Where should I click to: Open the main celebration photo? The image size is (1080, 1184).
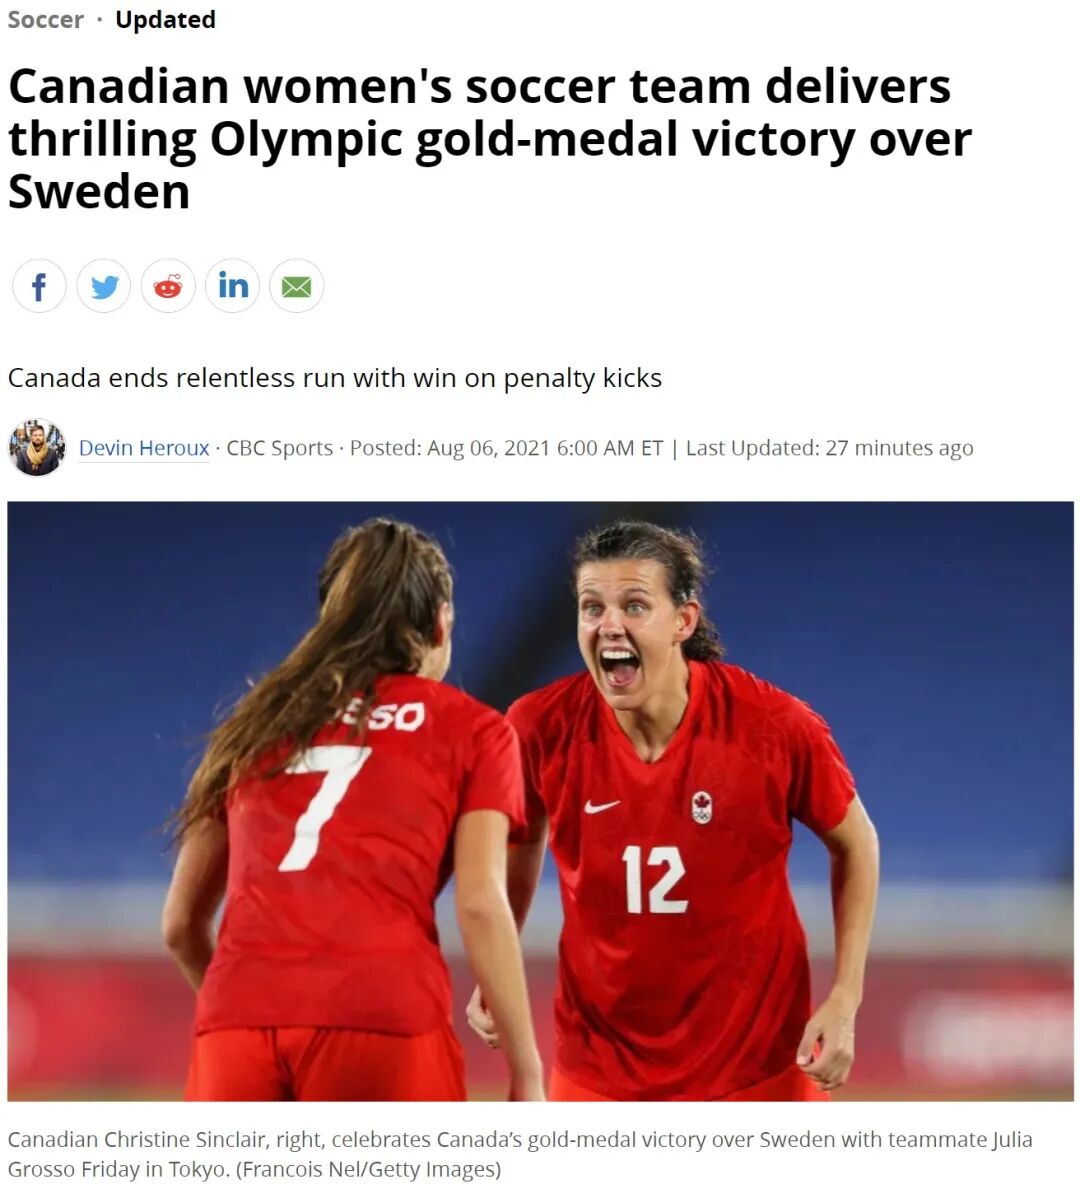point(540,800)
